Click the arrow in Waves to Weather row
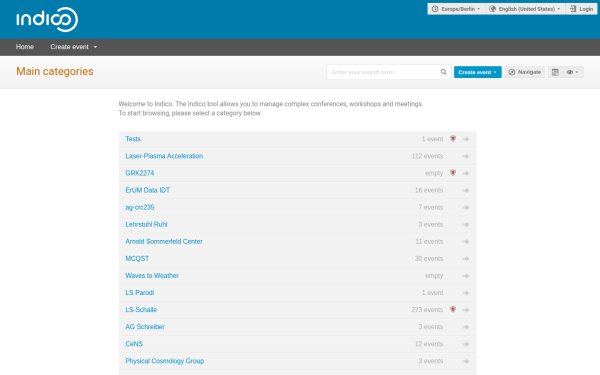600x375 pixels. click(466, 276)
